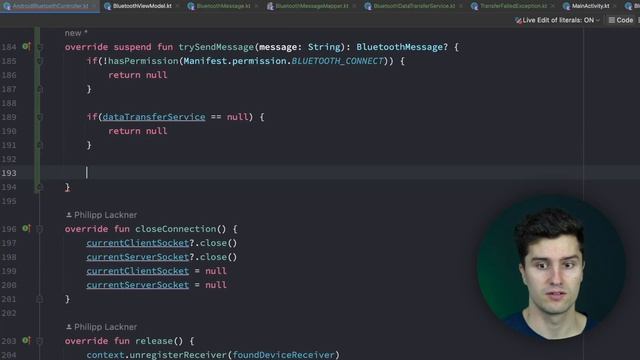
Task: Click fold end marker at line 191
Action: 40,145
